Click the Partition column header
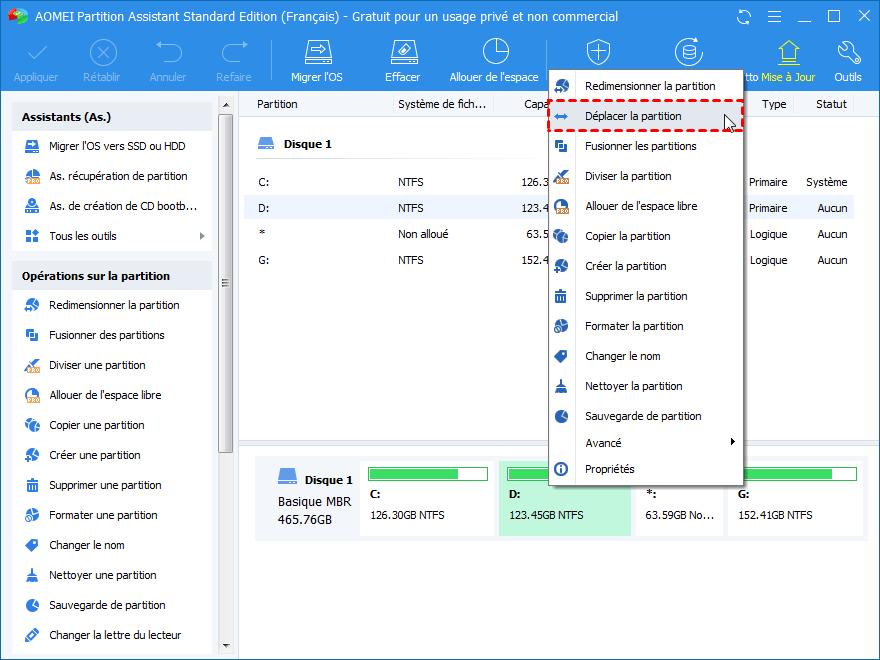Image resolution: width=880 pixels, height=660 pixels. pyautogui.click(x=277, y=104)
